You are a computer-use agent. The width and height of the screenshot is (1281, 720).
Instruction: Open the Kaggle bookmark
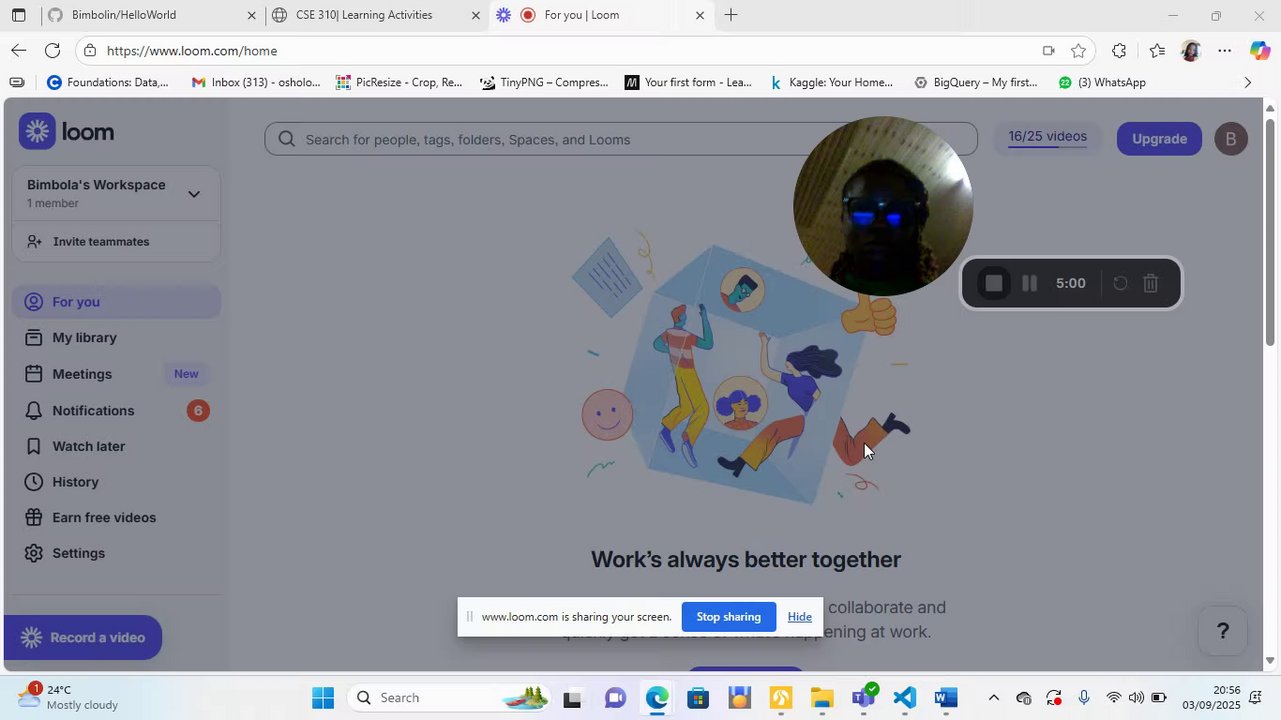(831, 83)
